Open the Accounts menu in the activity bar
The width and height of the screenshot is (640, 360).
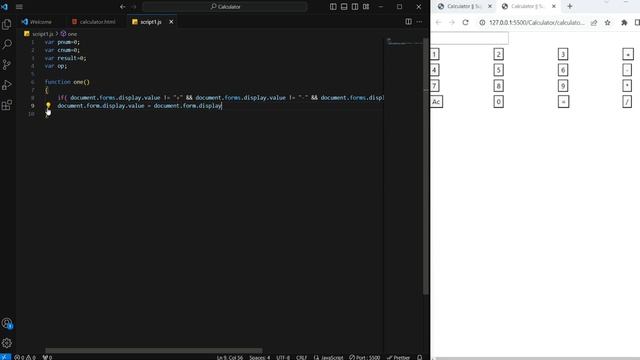tap(7, 323)
